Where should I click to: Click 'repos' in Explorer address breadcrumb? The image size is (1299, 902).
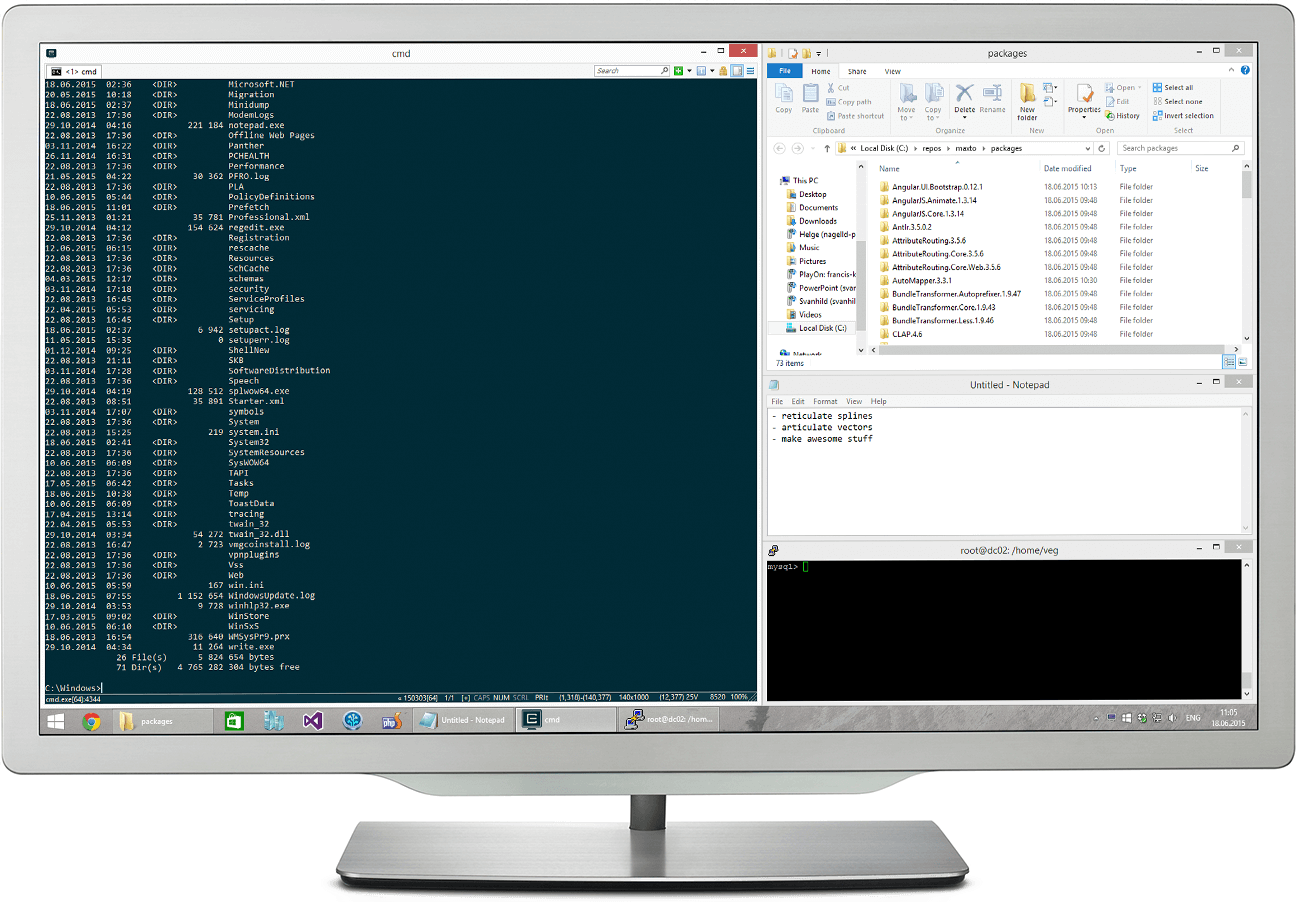coord(931,148)
